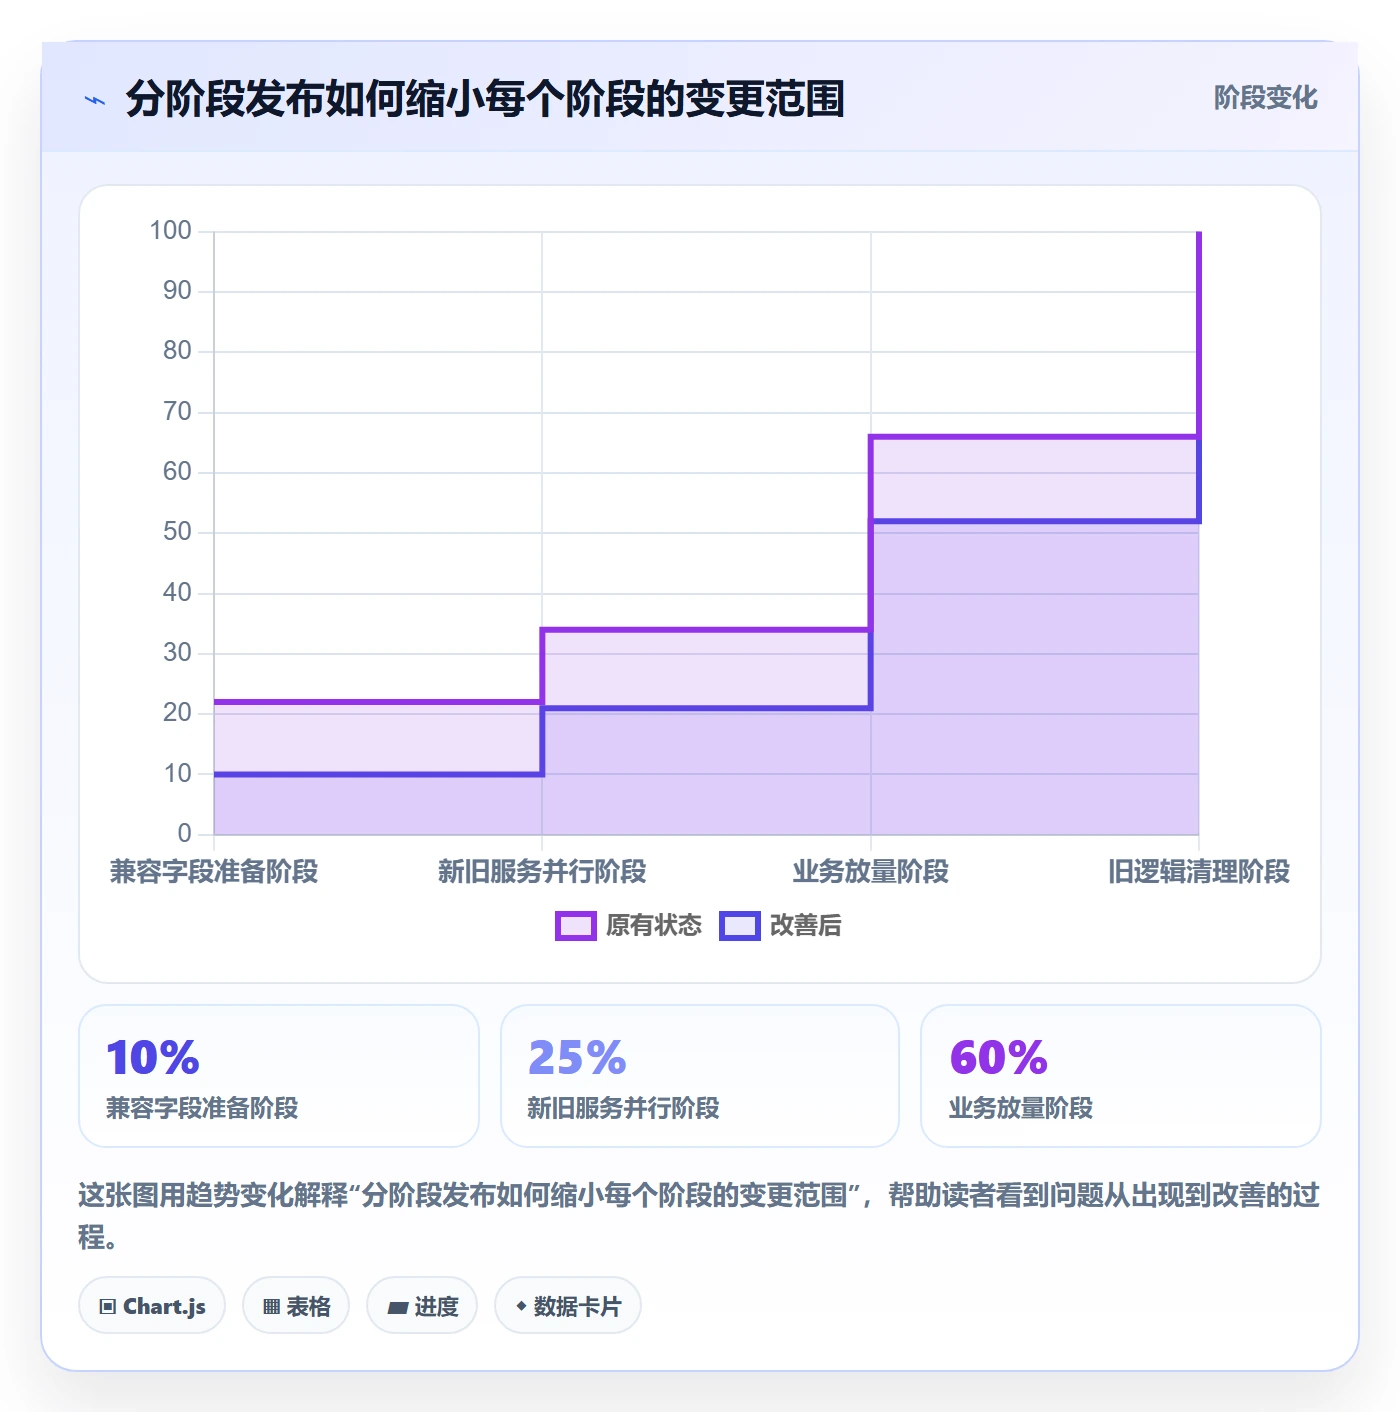Click the 改善后 legend label
This screenshot has height=1412, width=1400.
[806, 926]
